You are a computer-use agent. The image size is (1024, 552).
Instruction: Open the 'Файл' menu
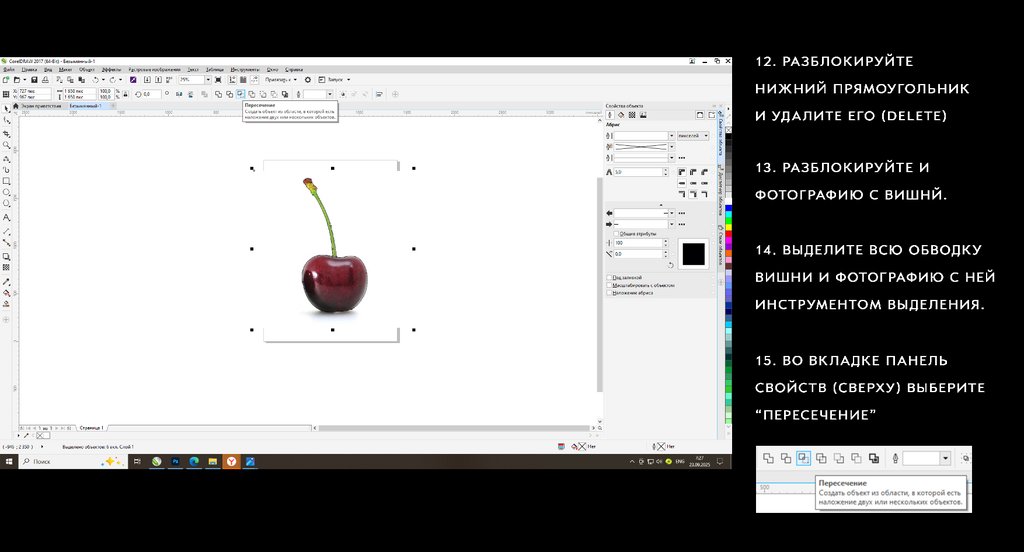point(9,70)
